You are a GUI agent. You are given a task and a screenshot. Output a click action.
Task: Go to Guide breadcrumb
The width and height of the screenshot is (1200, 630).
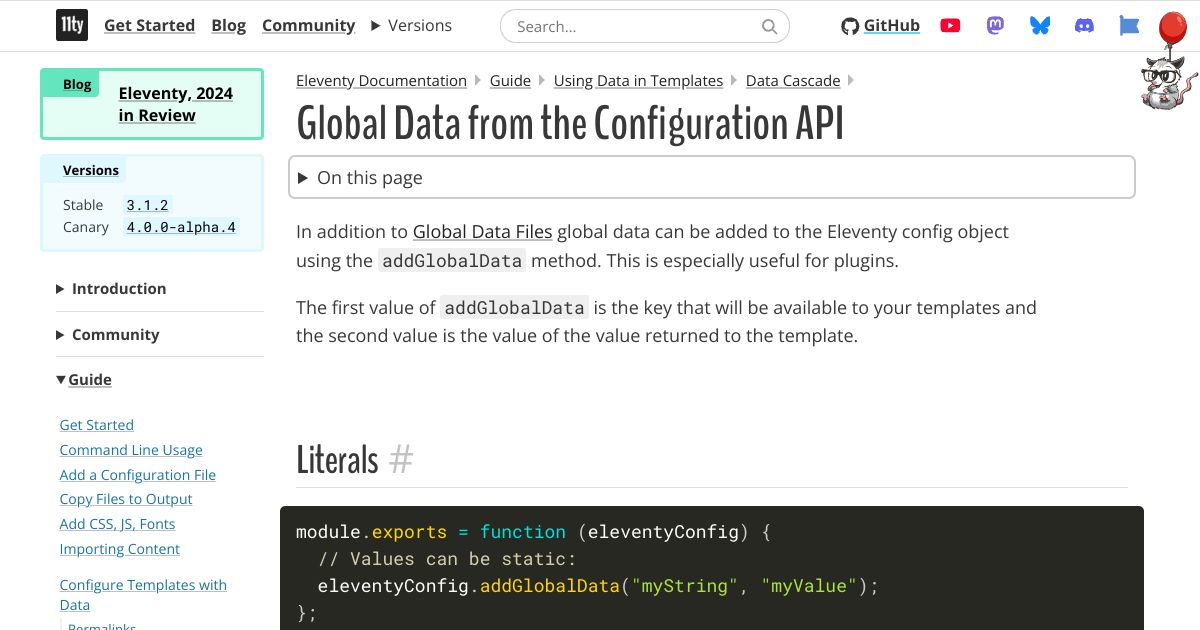[510, 81]
